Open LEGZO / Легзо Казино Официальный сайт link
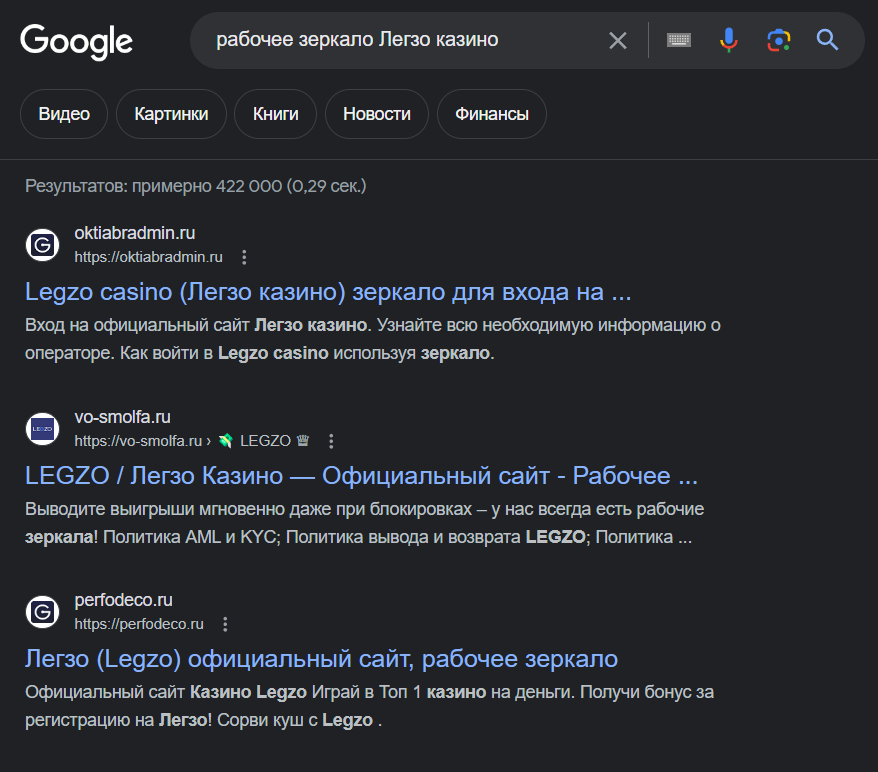Viewport: 878px width, 772px height. (x=361, y=475)
